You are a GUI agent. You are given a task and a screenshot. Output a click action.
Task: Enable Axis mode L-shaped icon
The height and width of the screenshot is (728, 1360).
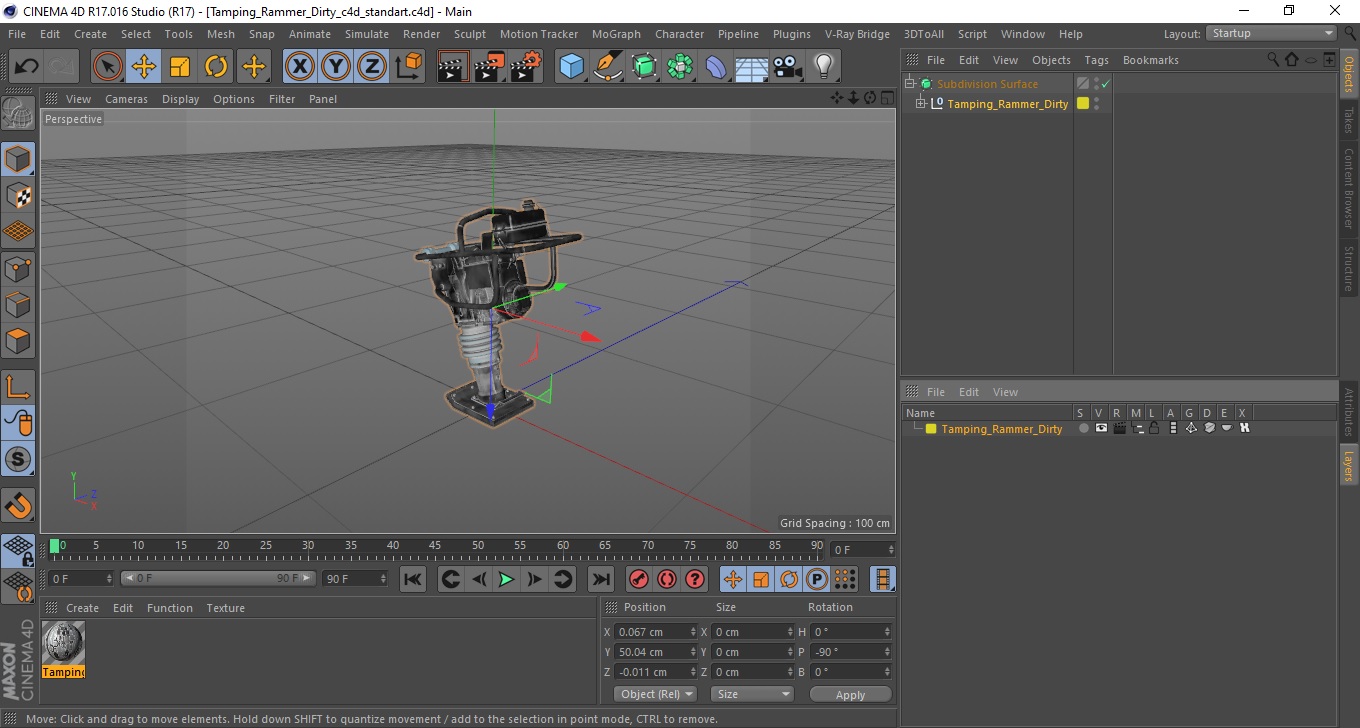[18, 387]
